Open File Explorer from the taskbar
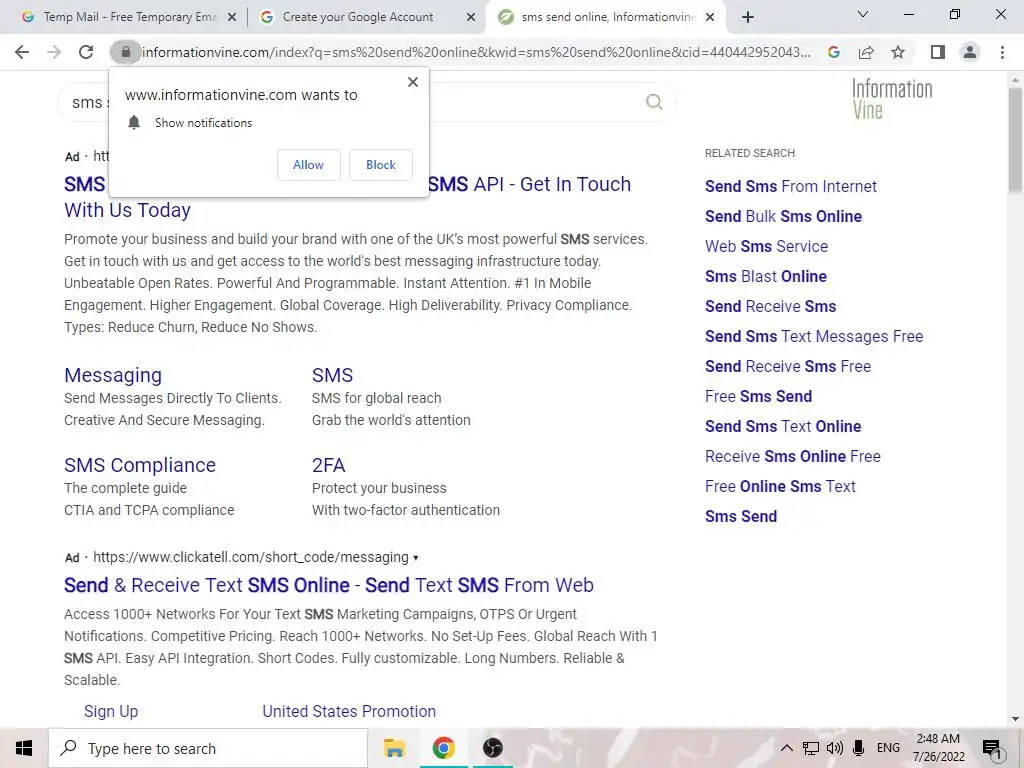The image size is (1024, 768). (394, 748)
